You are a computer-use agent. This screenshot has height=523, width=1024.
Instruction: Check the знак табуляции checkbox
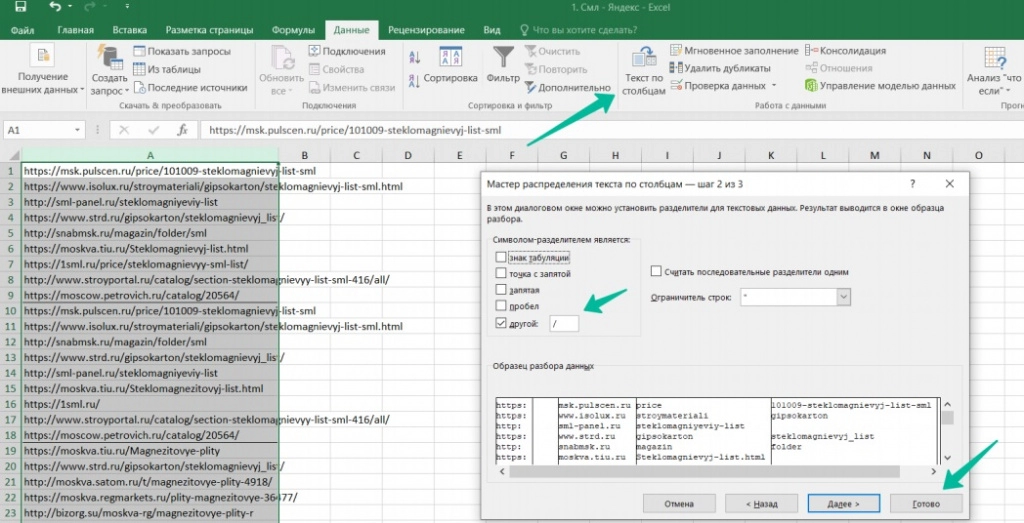click(x=501, y=257)
